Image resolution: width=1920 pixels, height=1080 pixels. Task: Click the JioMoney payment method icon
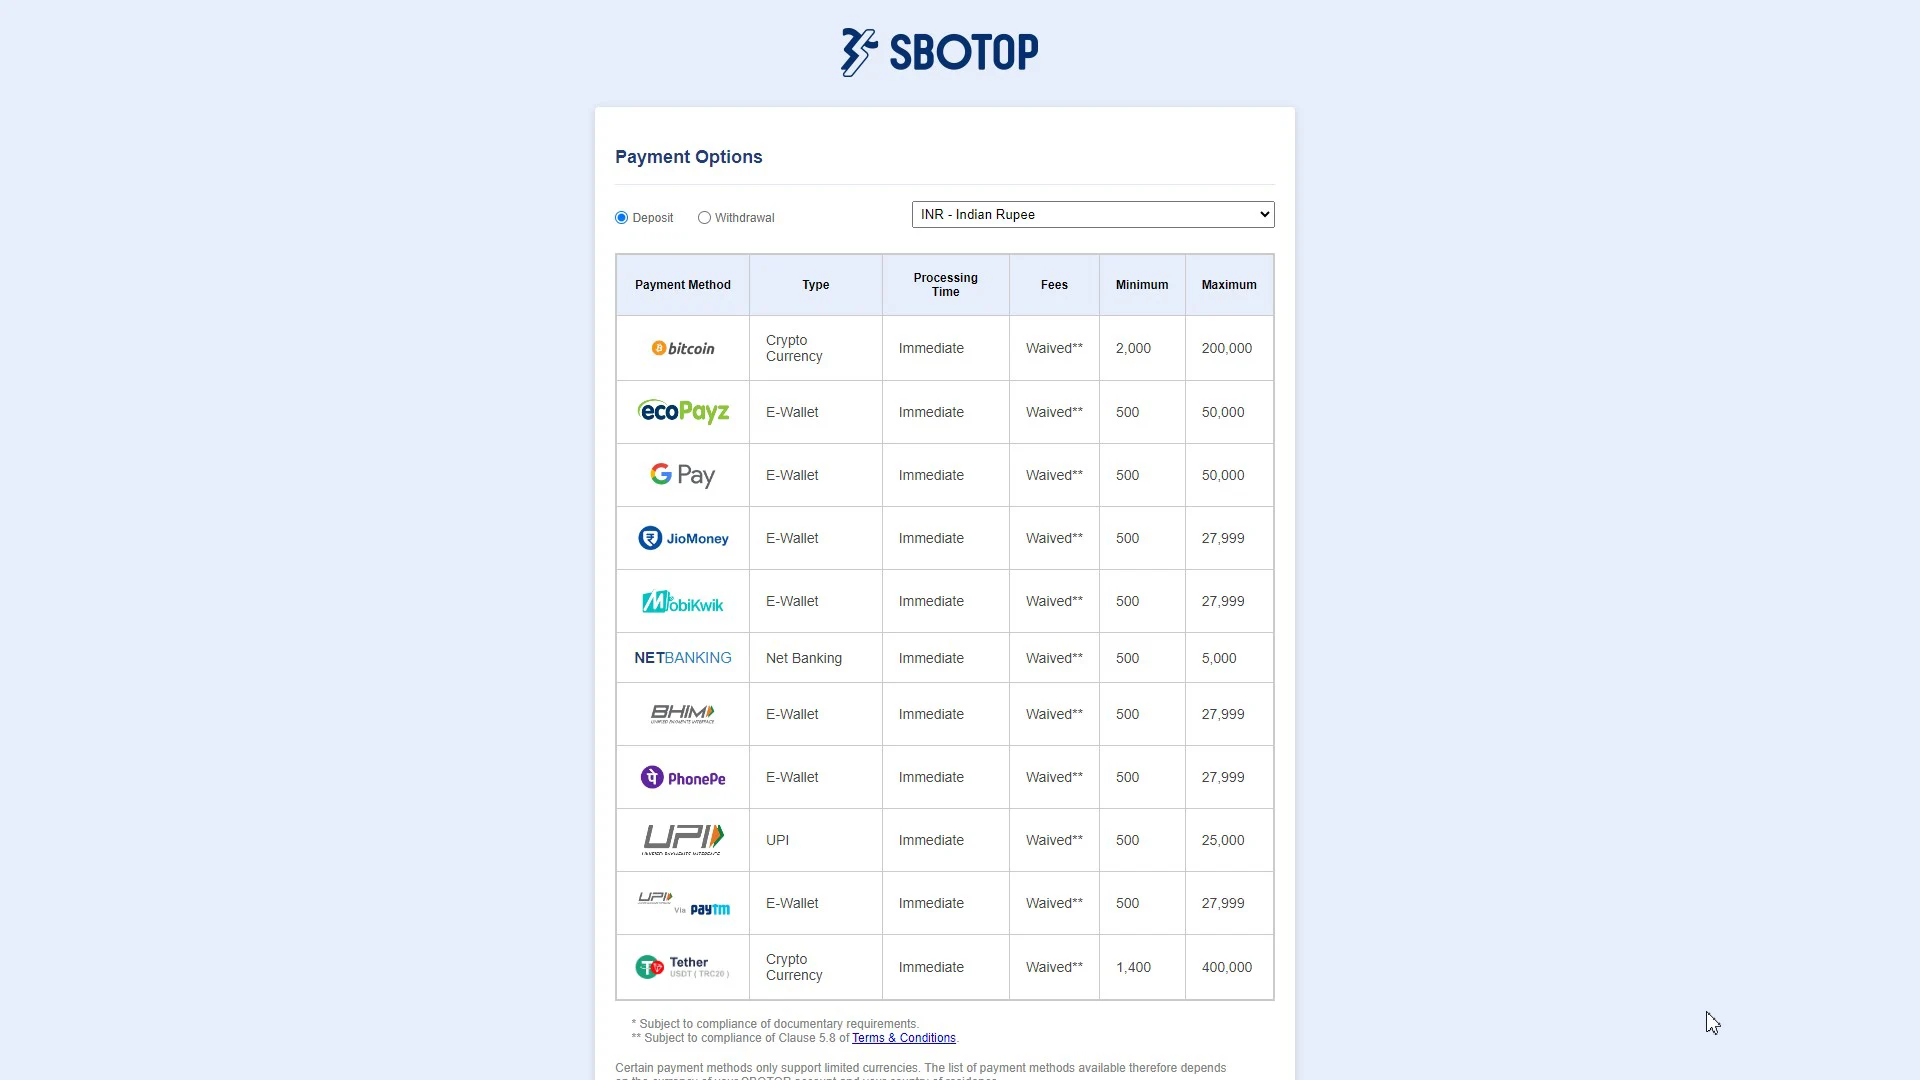(x=682, y=537)
